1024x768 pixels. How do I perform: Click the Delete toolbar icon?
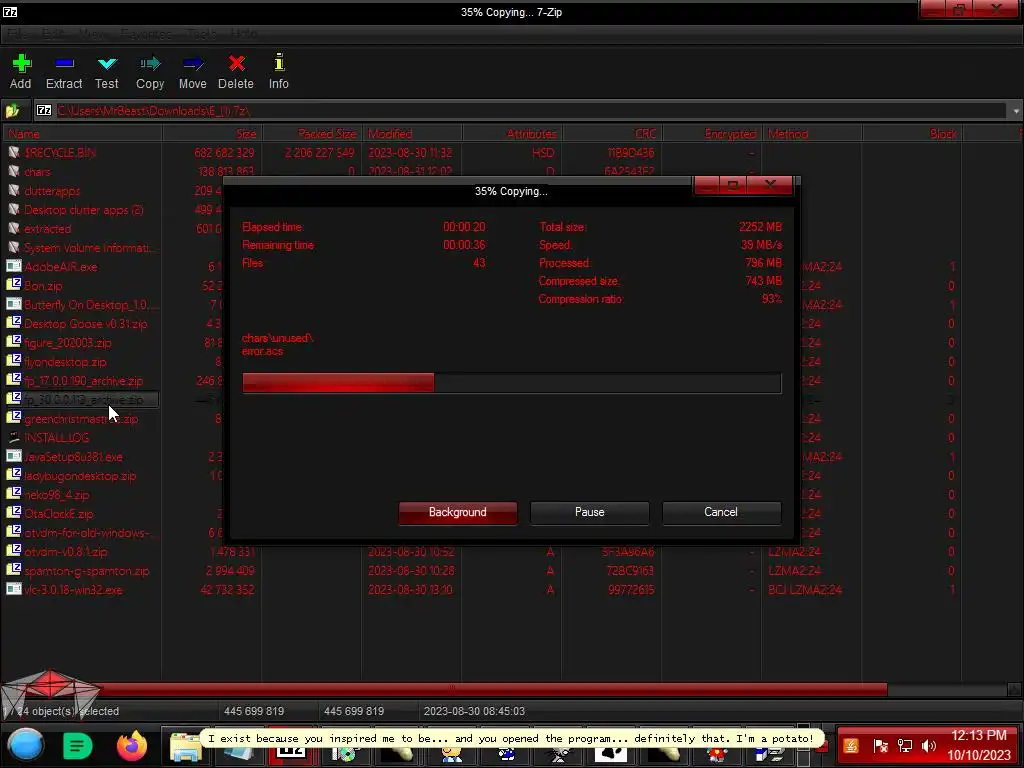(236, 63)
